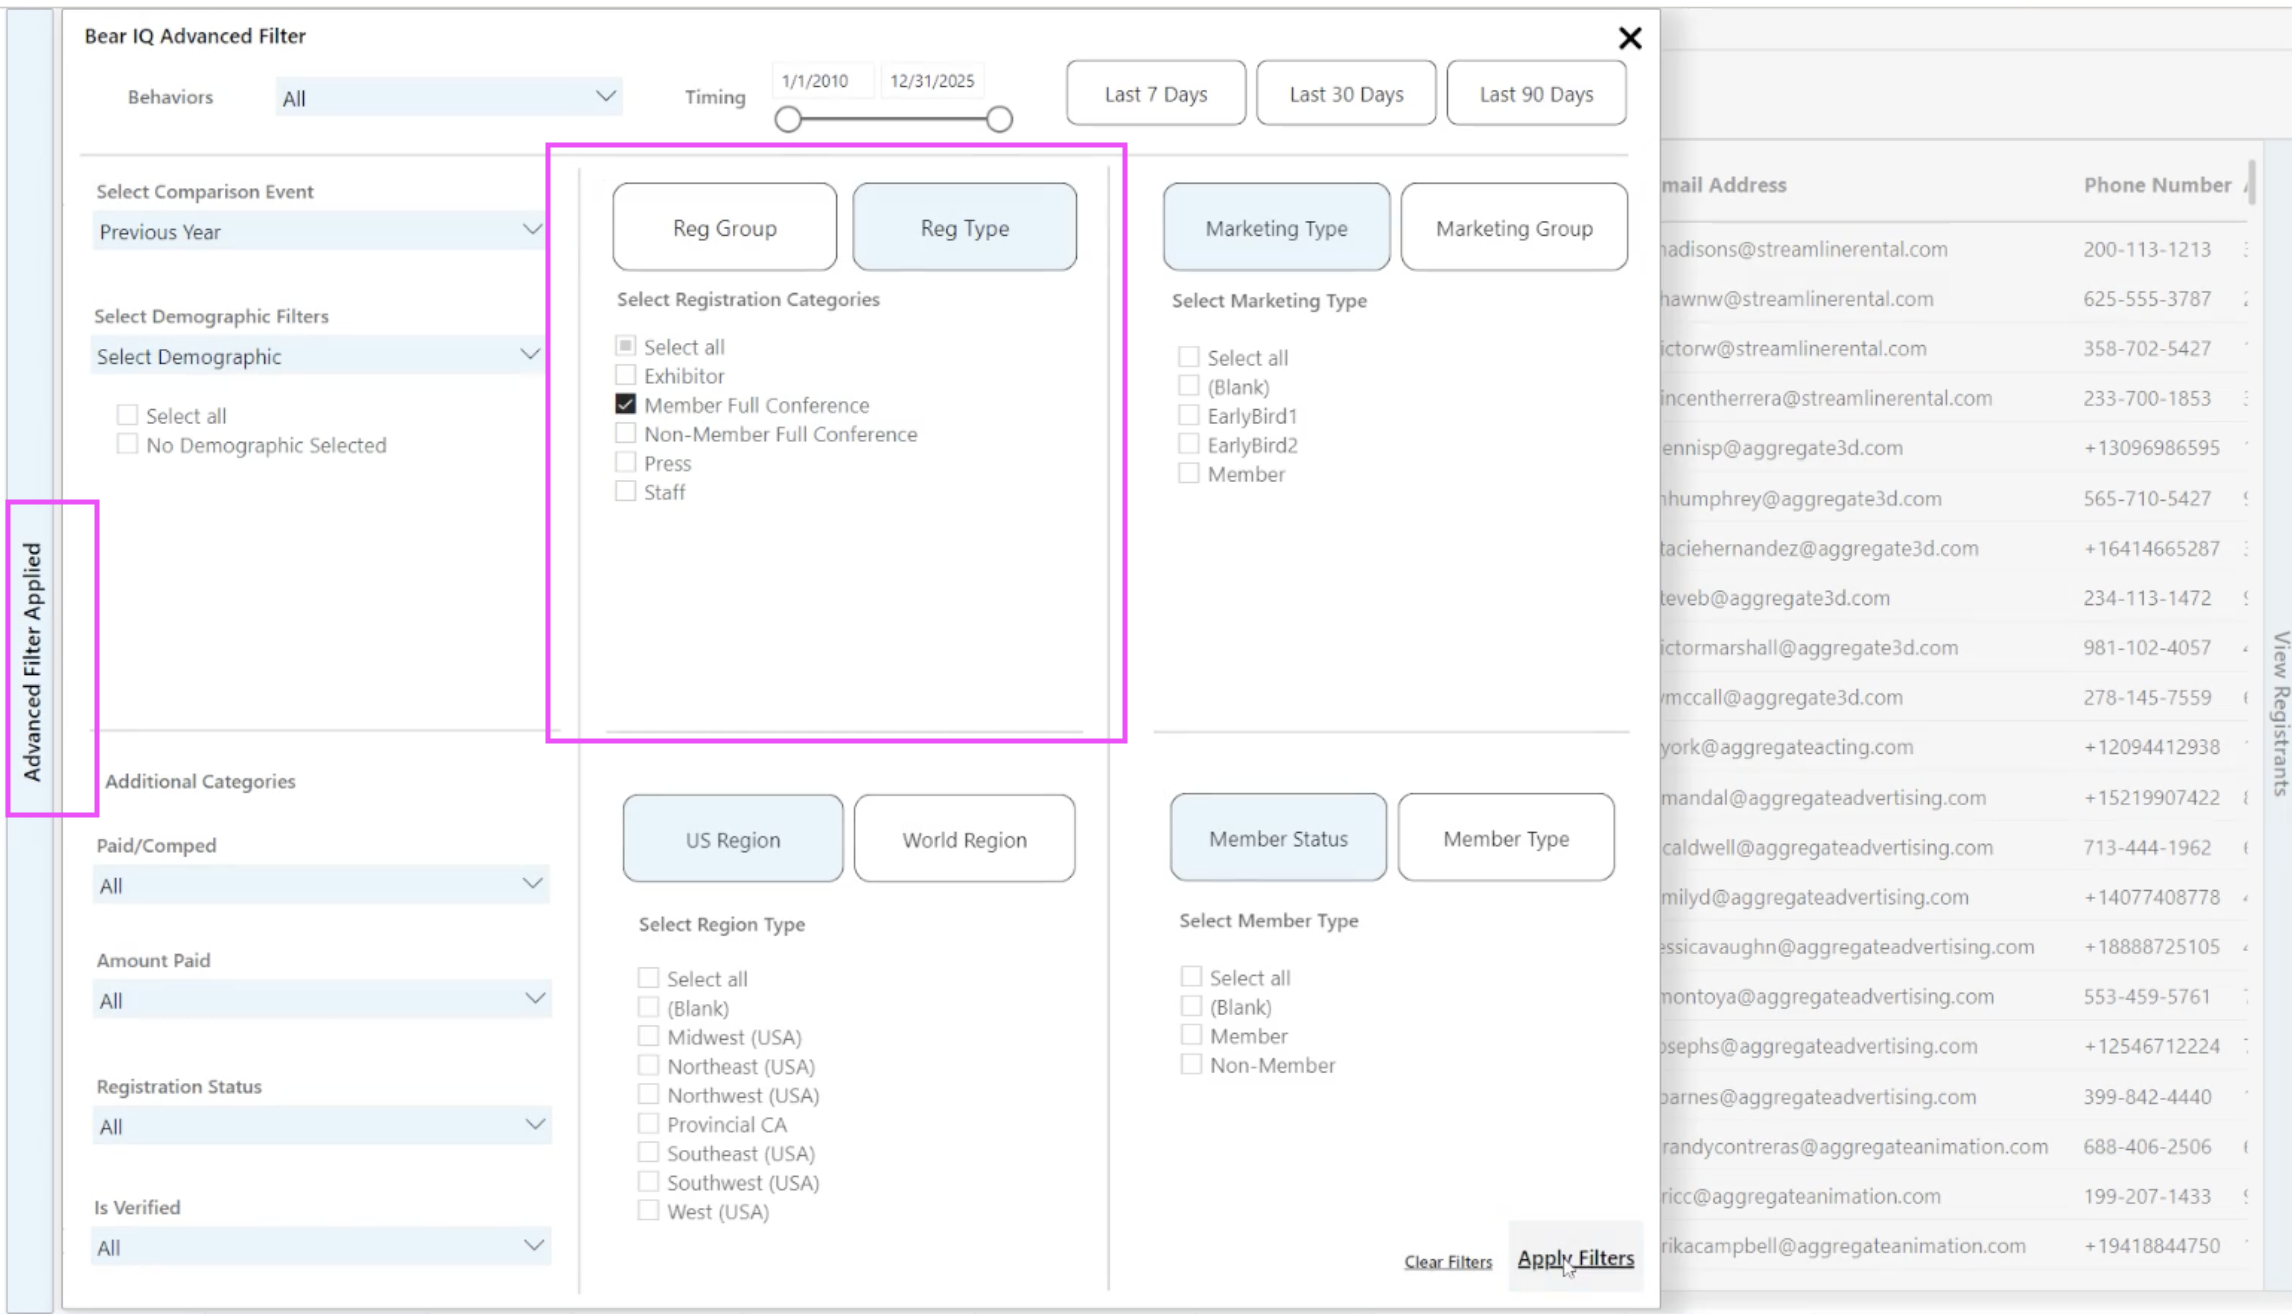Check the Select all registration categories

pos(625,346)
